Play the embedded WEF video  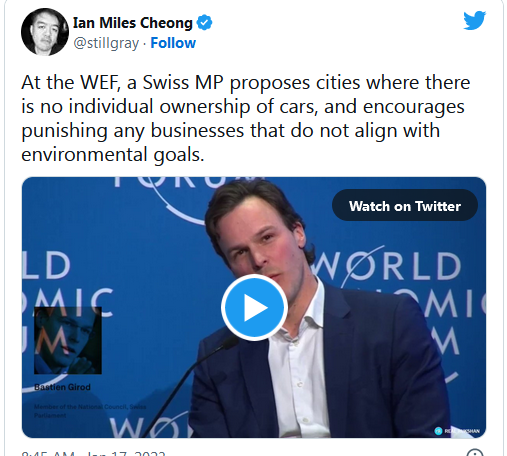(254, 307)
